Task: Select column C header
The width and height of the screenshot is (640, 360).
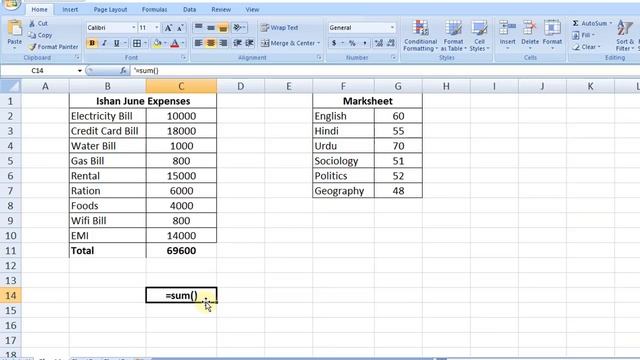Action: click(181, 86)
